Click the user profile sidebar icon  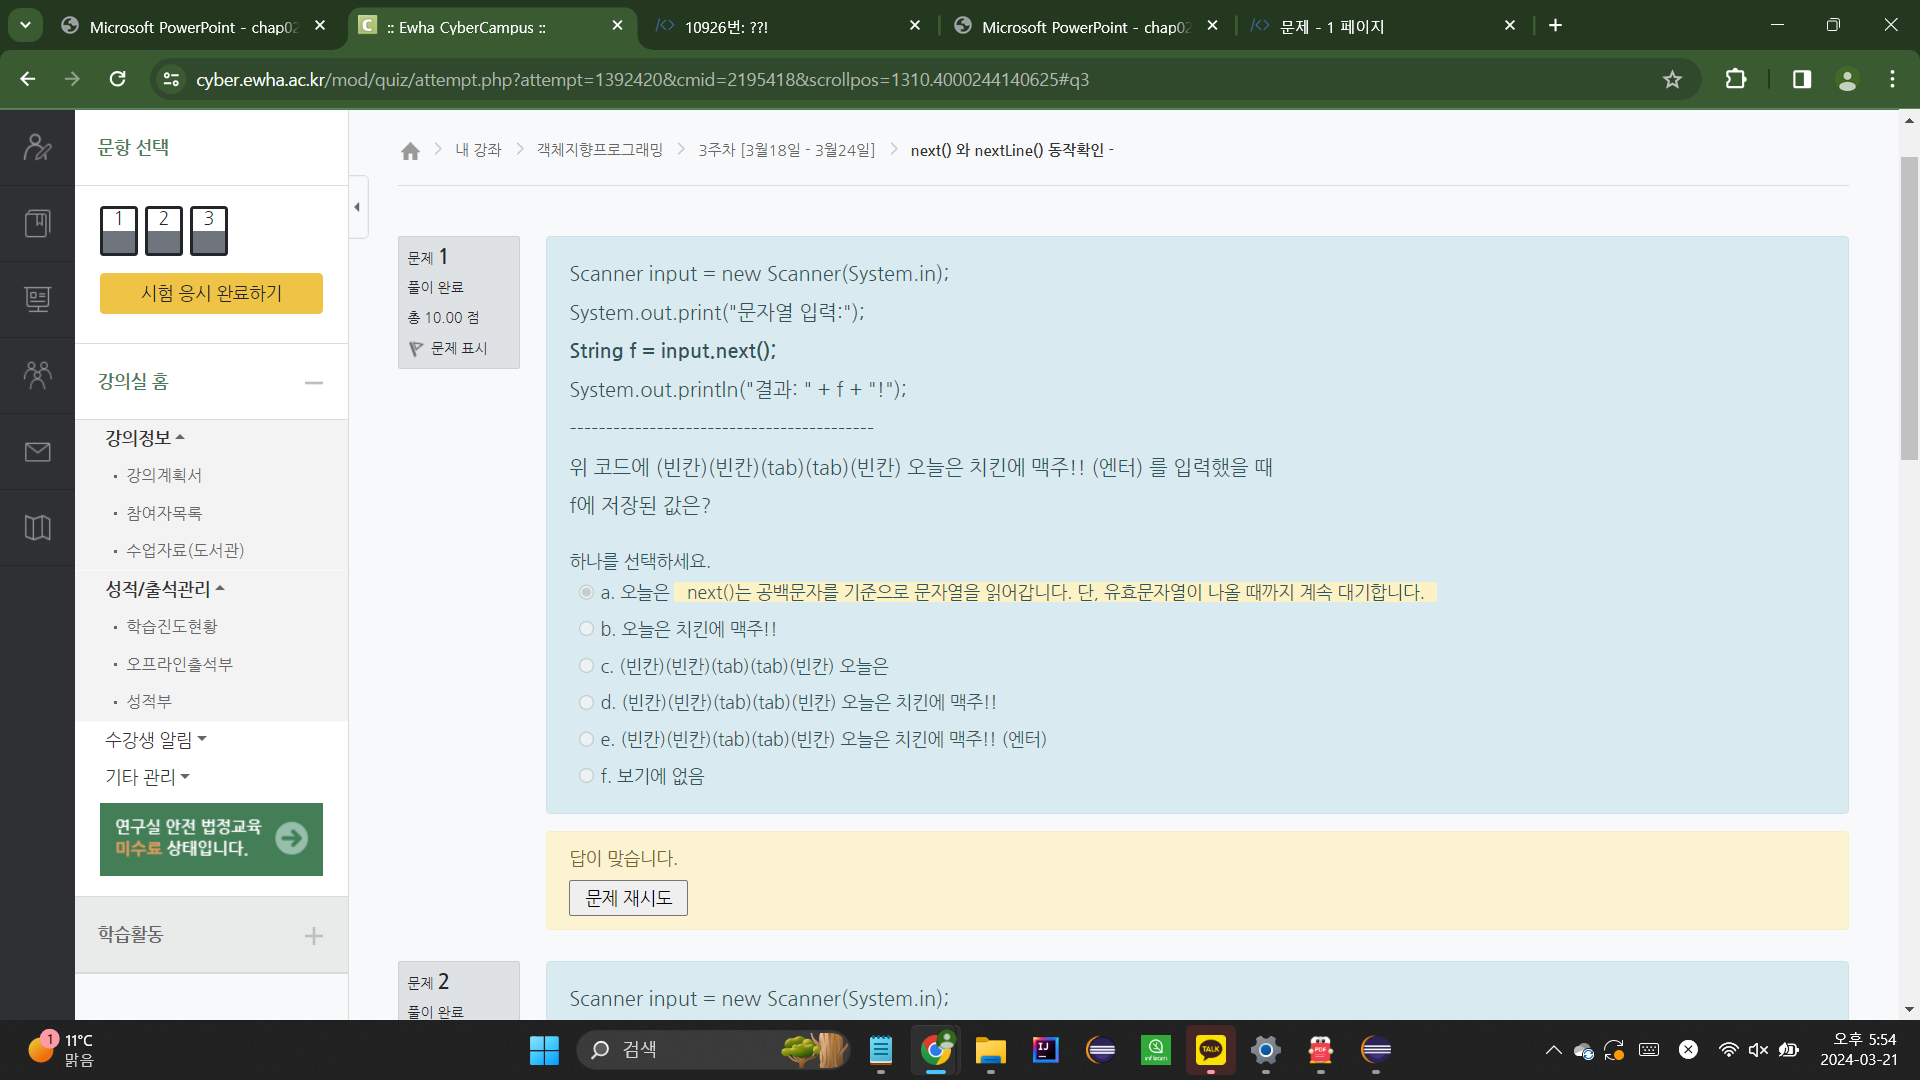[x=37, y=147]
